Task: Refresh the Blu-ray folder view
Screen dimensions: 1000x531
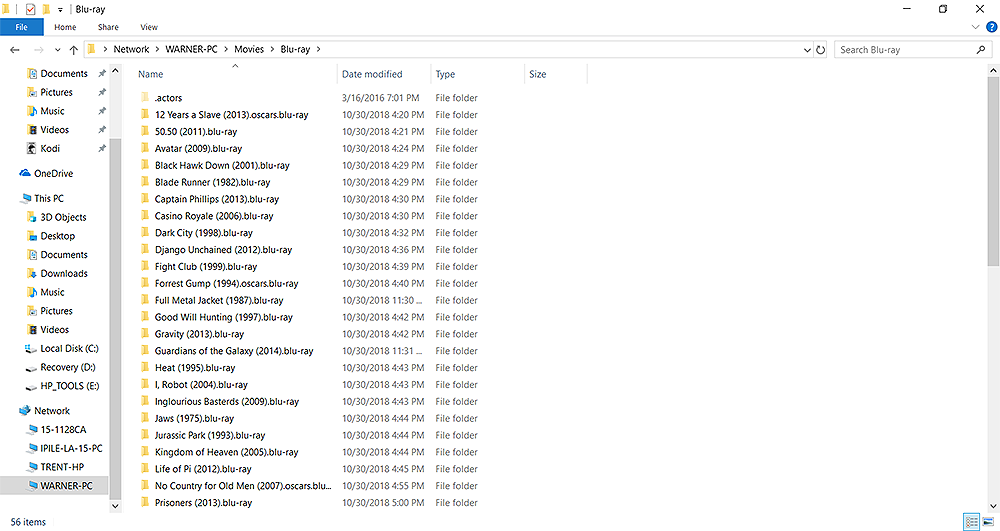Action: point(821,50)
